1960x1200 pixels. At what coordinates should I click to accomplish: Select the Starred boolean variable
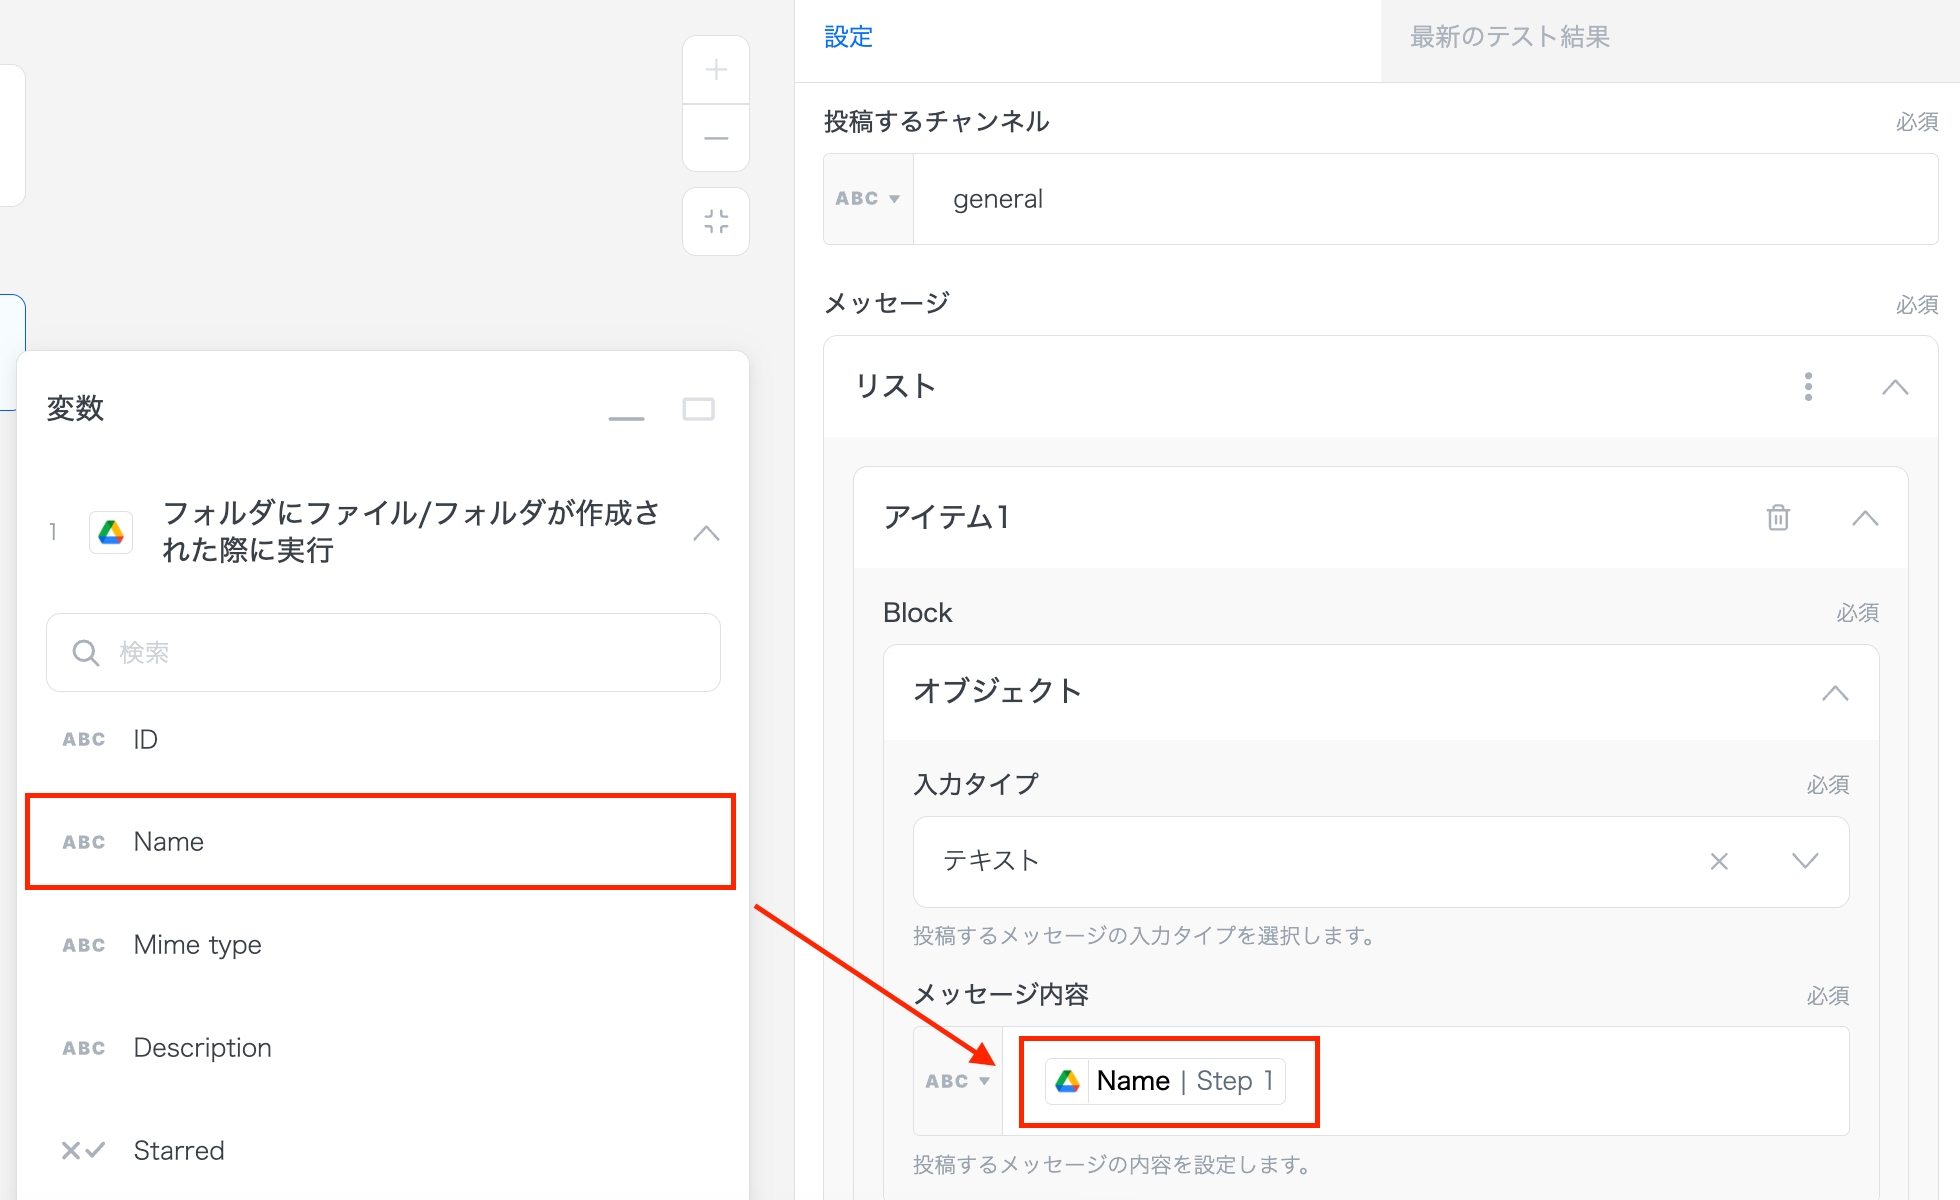178,1150
